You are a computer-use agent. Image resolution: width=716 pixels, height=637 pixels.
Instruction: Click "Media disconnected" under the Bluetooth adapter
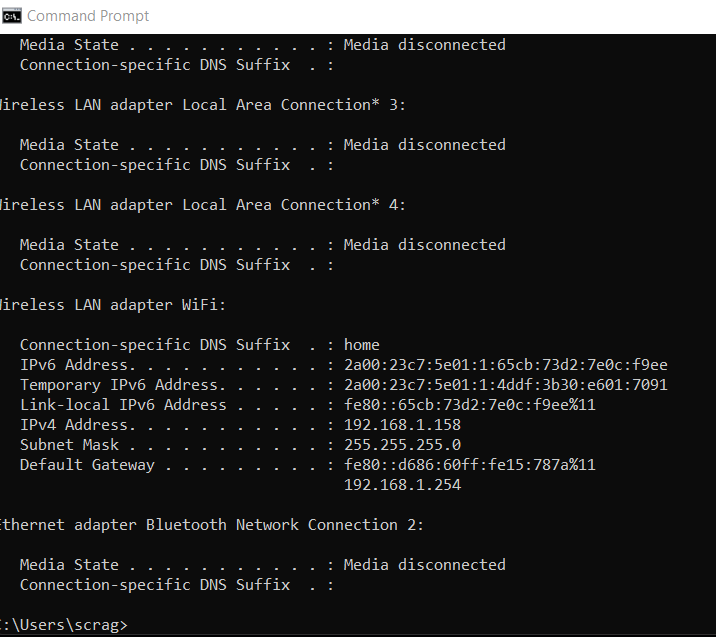tap(424, 565)
